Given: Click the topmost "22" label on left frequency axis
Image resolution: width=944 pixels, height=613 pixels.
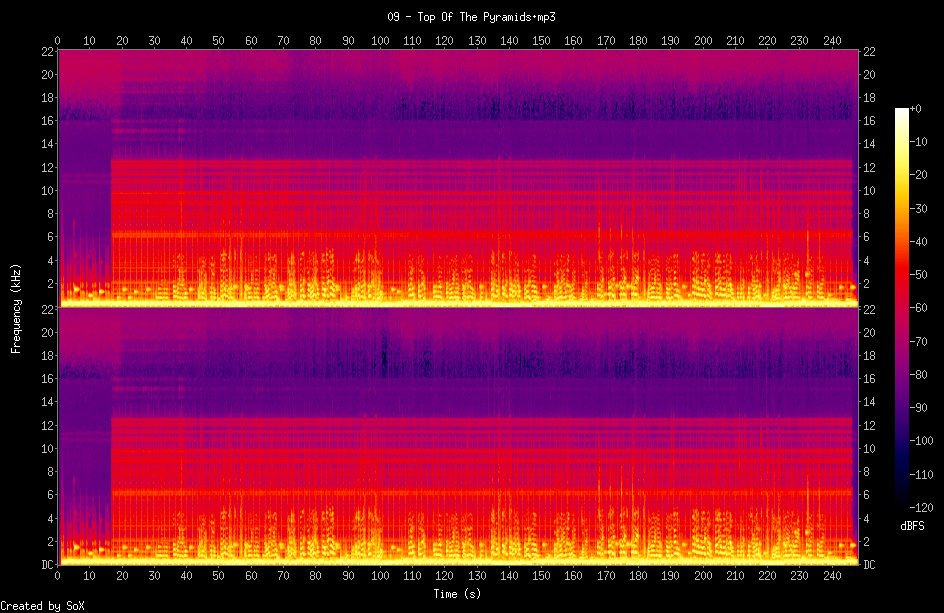Looking at the screenshot, I should pyautogui.click(x=47, y=51).
